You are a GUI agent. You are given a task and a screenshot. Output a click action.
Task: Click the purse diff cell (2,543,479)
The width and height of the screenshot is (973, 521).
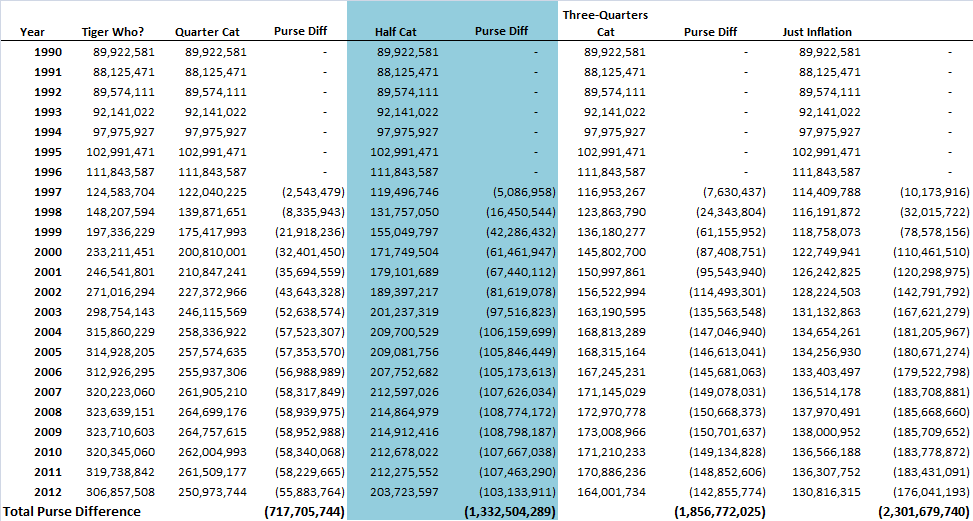(x=314, y=191)
